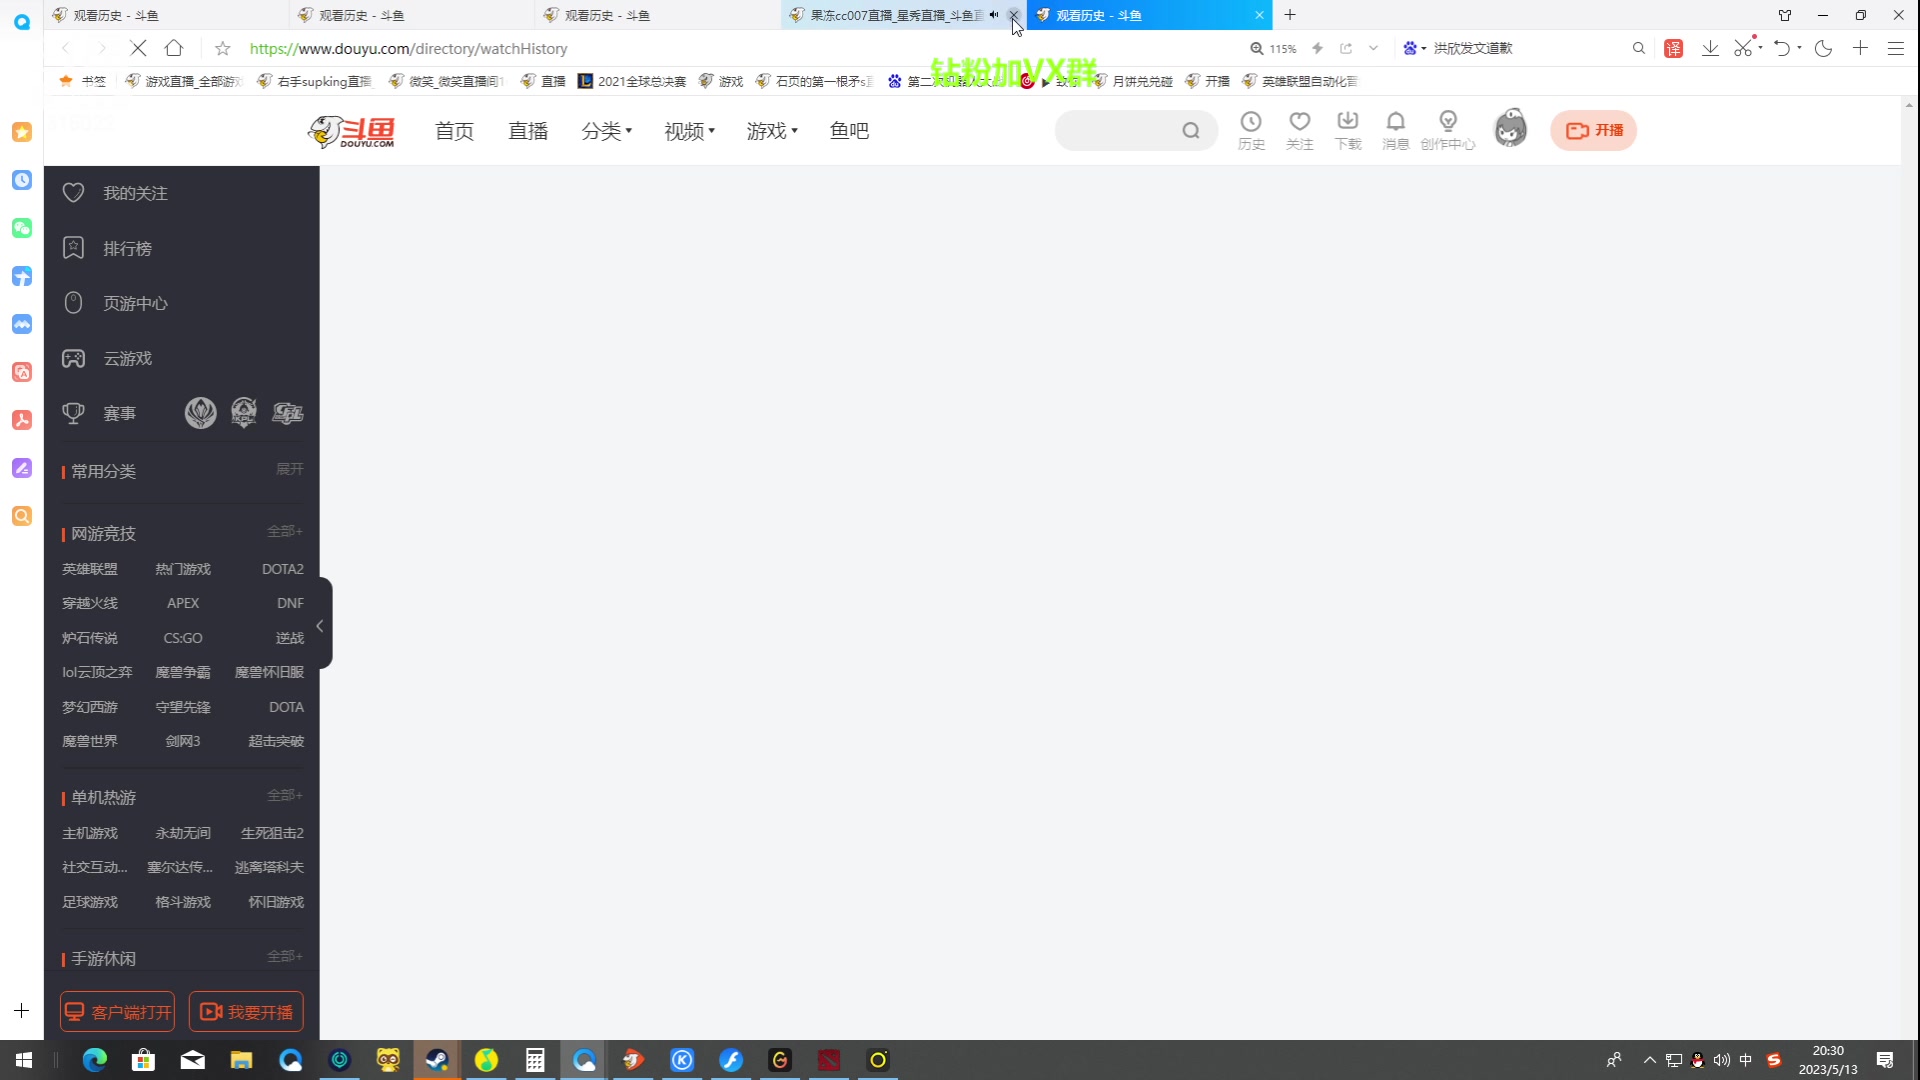This screenshot has height=1080, width=1920.
Task: Show all 手游休闲 categories via 全部+
Action: click(284, 956)
